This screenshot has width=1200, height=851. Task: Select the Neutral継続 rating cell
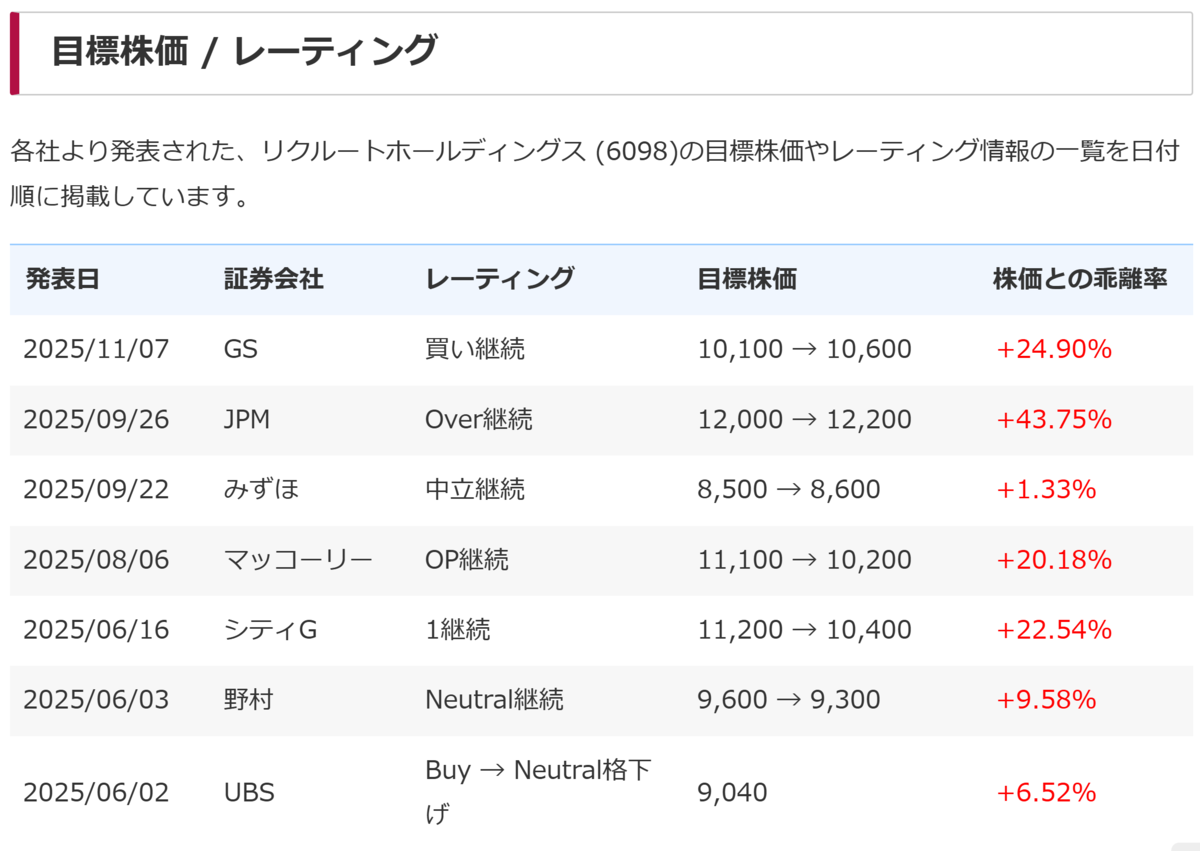[494, 699]
